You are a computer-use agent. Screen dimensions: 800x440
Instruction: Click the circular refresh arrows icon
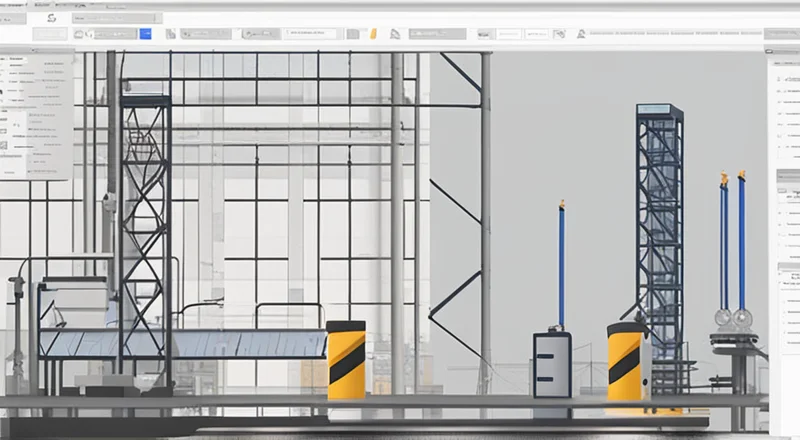tap(52, 18)
